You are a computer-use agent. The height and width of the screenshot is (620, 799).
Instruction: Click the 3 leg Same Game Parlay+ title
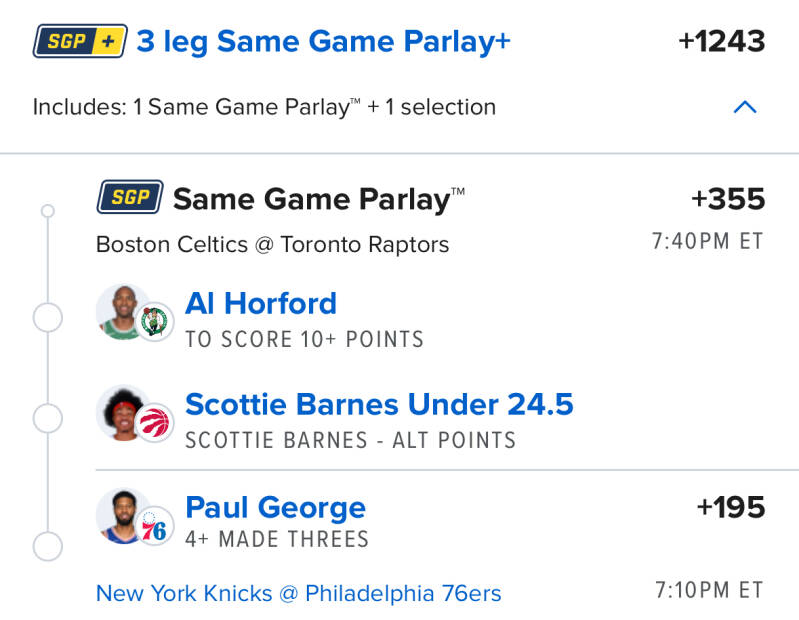(323, 41)
